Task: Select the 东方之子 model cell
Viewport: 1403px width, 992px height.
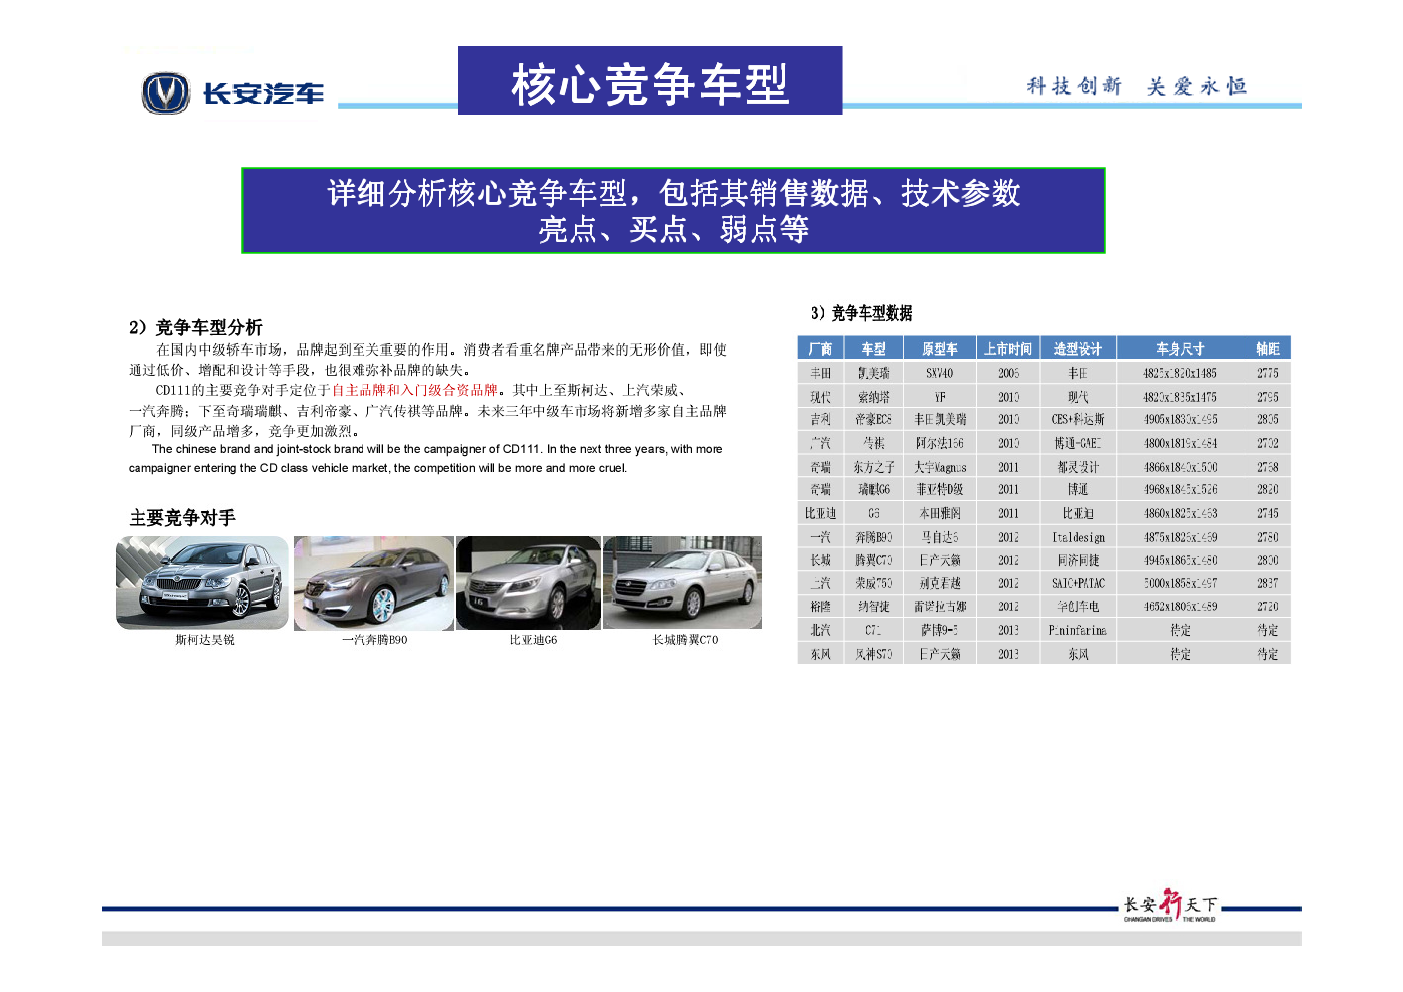Action: [873, 467]
